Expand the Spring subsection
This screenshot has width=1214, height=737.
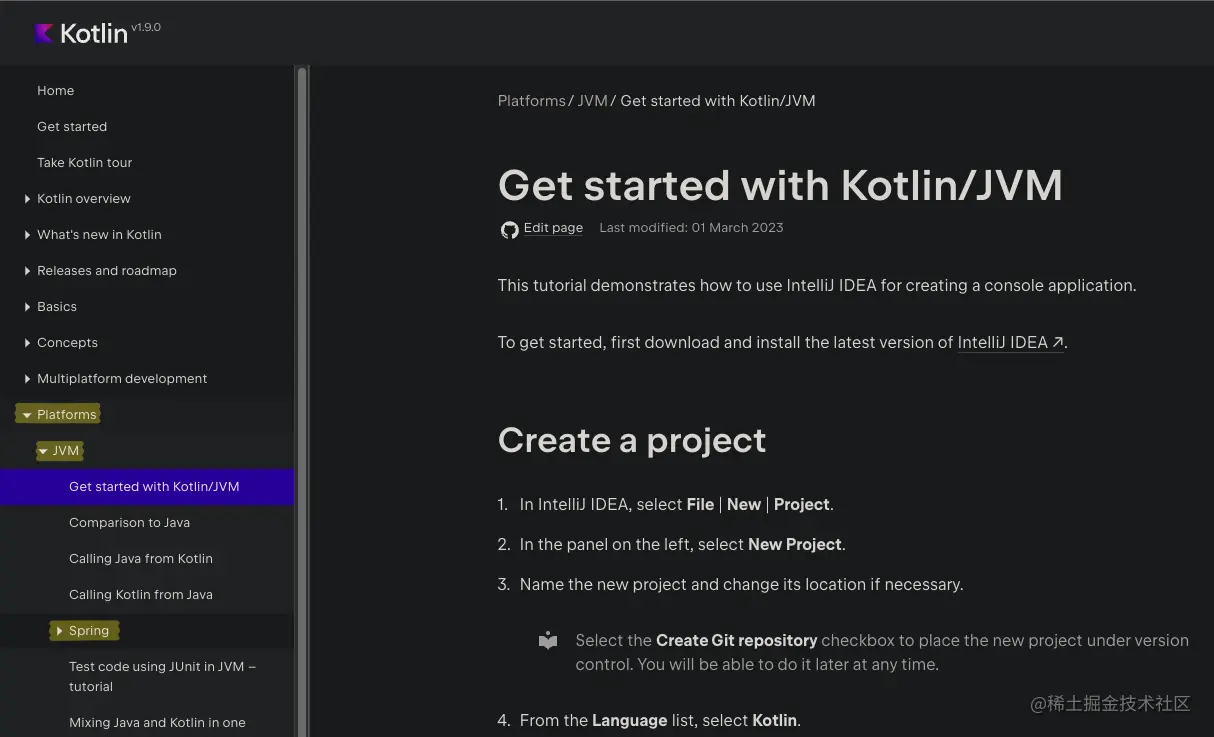tap(59, 631)
